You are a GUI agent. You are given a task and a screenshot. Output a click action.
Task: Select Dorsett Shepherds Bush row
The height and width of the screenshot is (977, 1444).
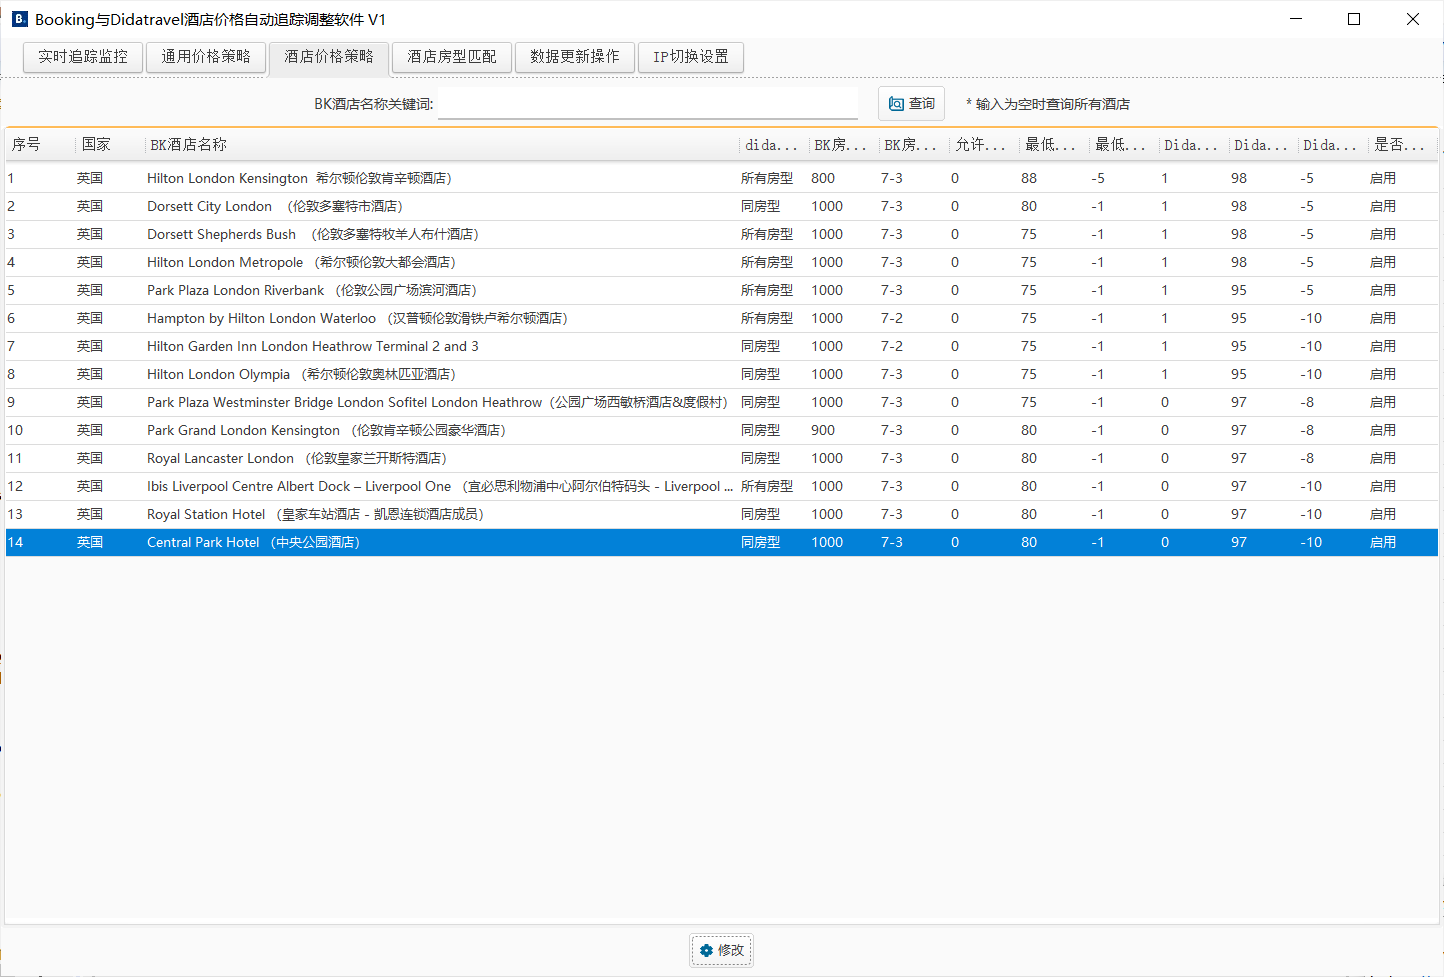tap(722, 234)
